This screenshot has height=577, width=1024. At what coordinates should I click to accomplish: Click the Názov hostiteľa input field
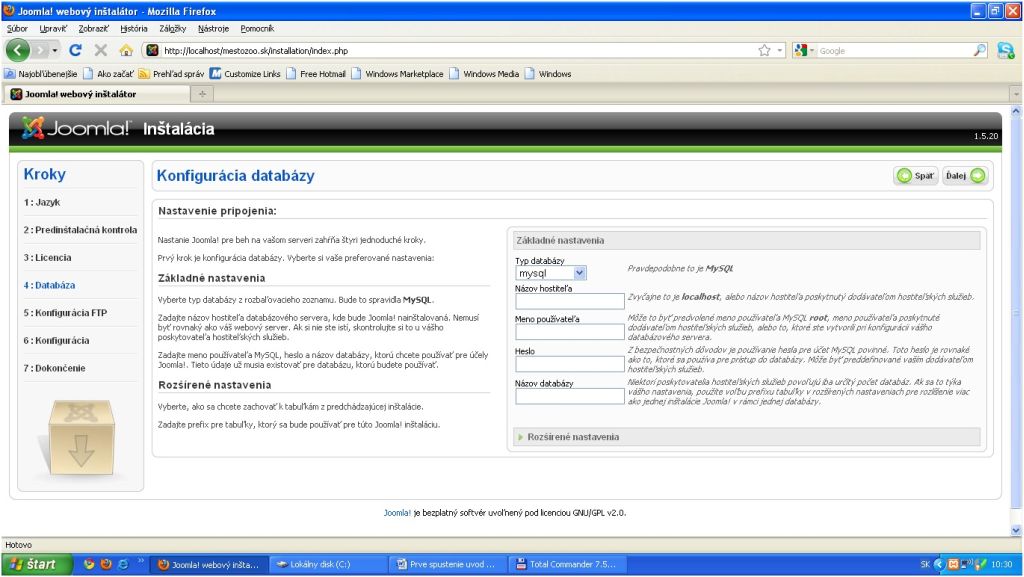coord(569,301)
